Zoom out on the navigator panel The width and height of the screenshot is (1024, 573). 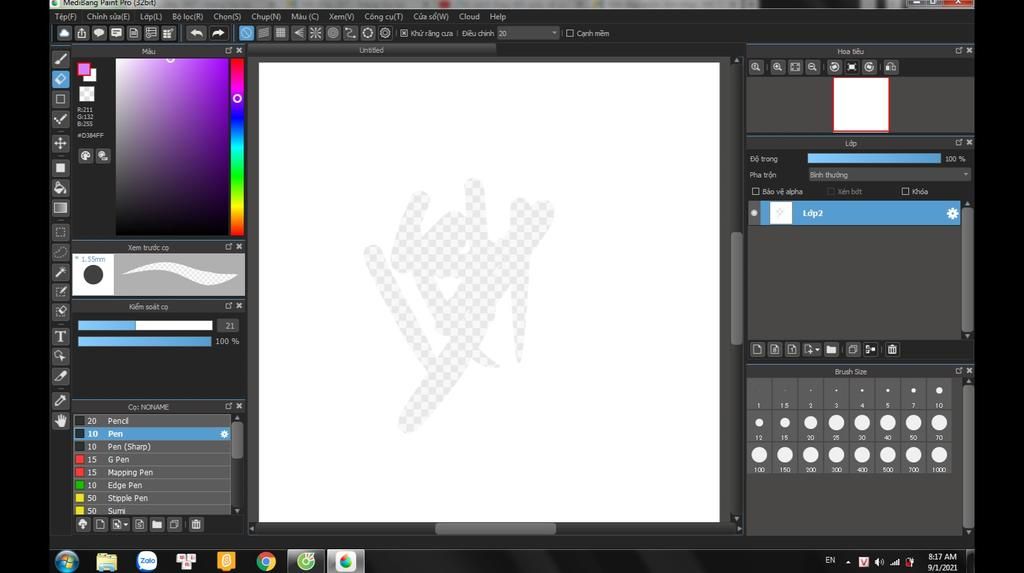pos(812,67)
